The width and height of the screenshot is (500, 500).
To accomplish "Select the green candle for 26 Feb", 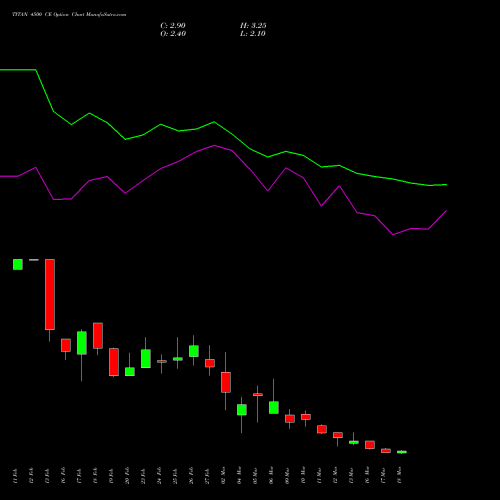I will [194, 351].
